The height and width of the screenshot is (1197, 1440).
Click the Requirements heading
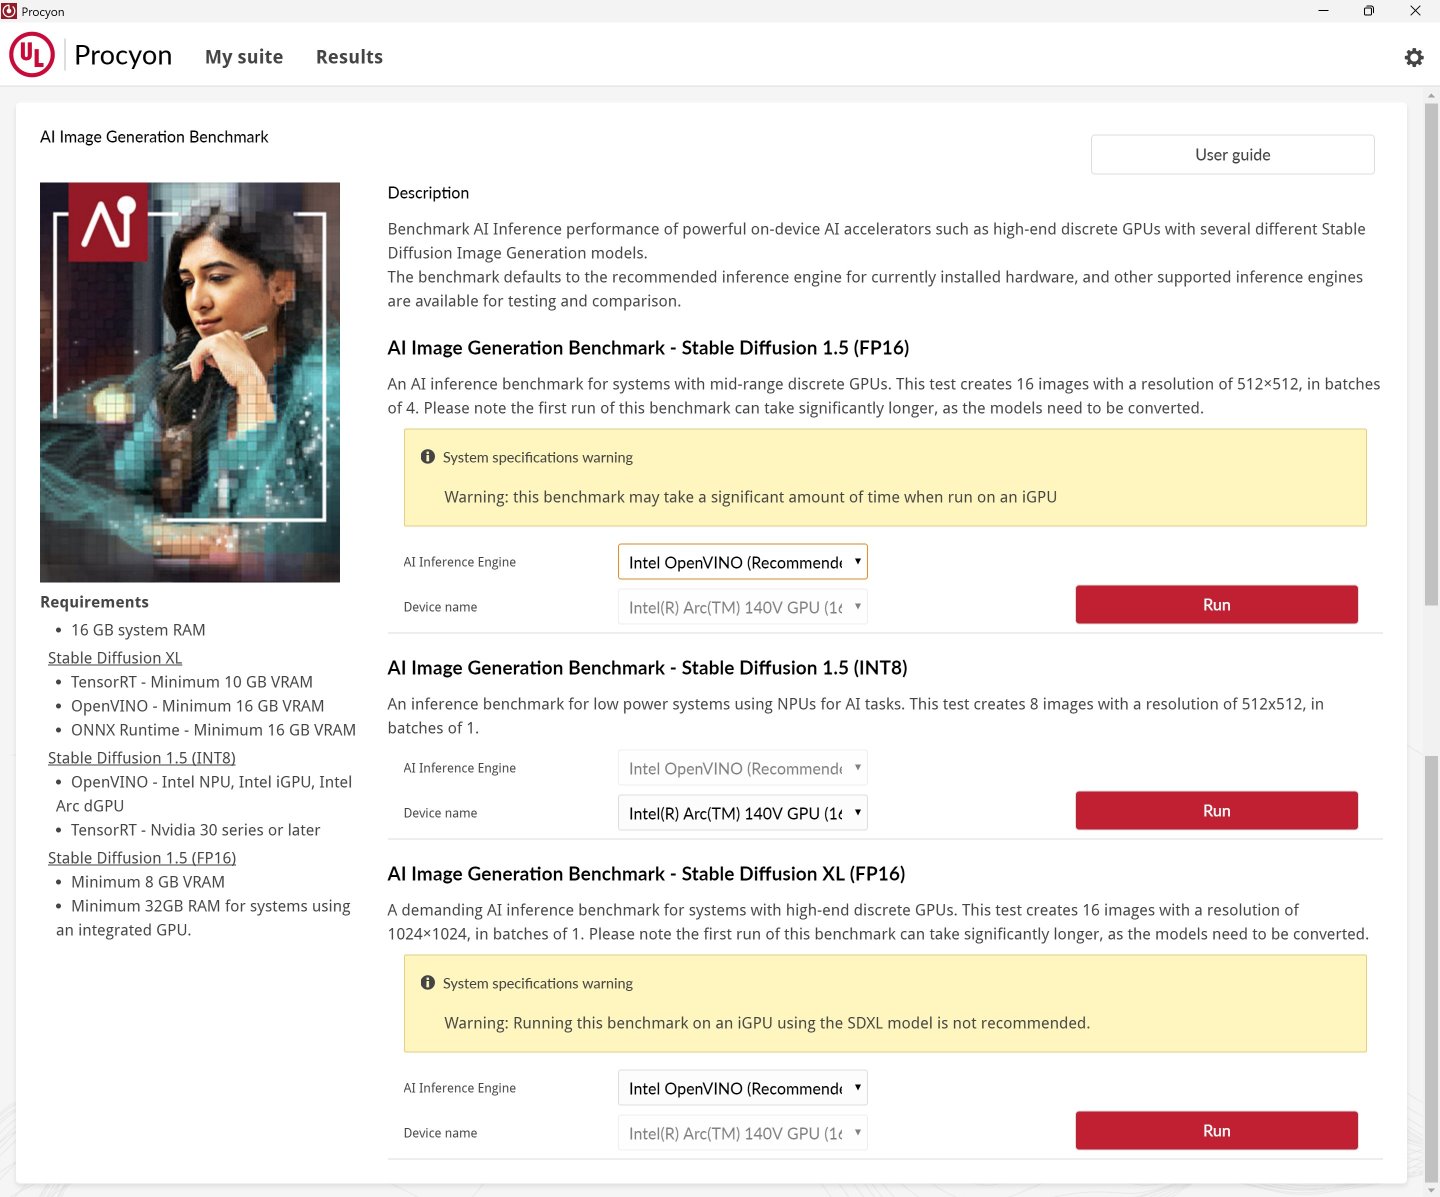pyautogui.click(x=94, y=601)
